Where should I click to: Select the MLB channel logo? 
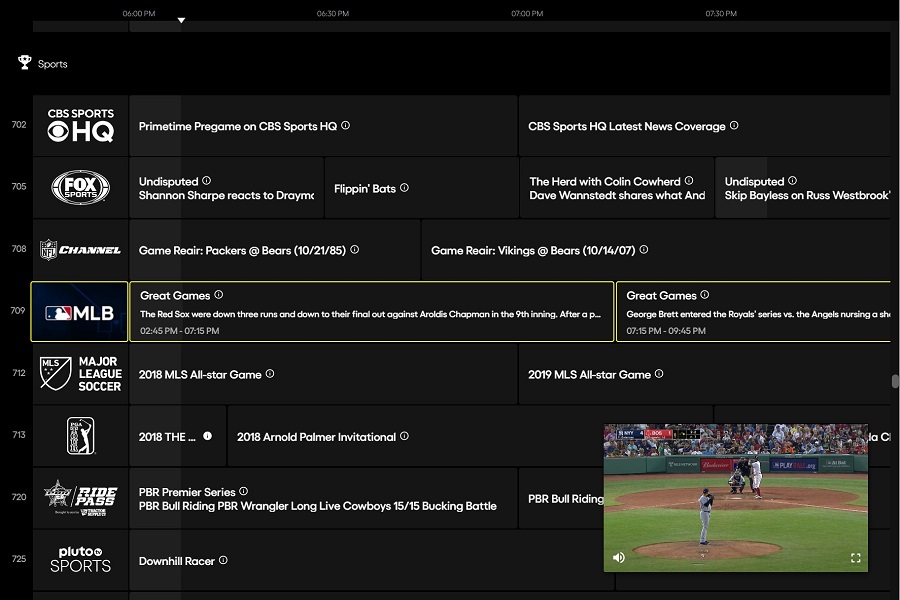pyautogui.click(x=79, y=311)
